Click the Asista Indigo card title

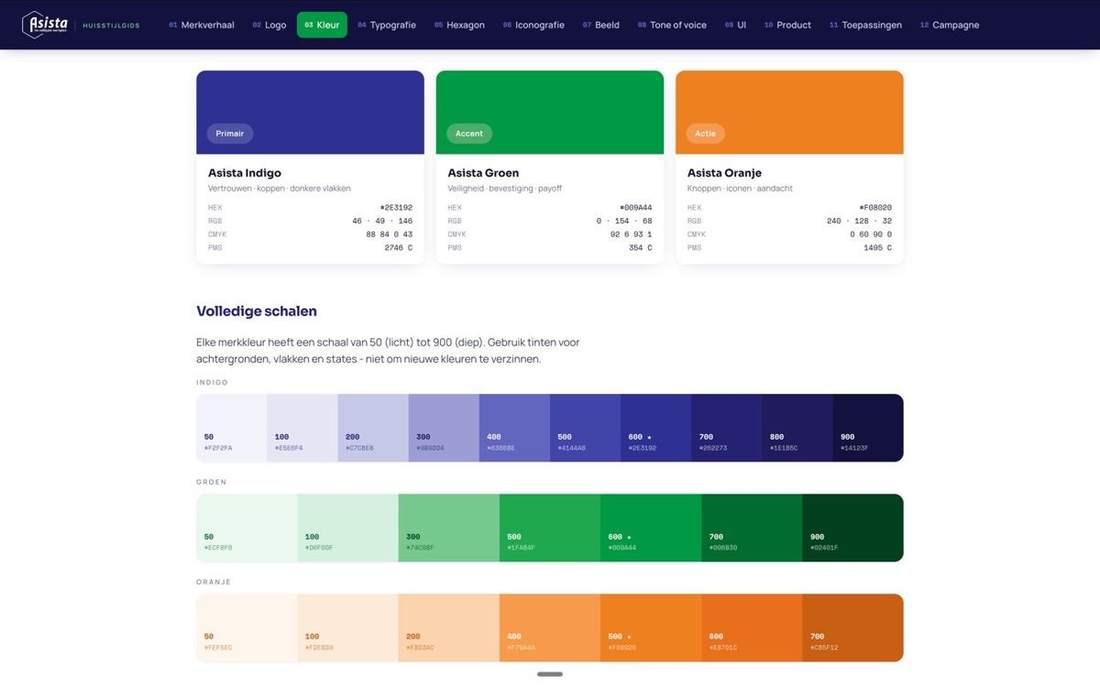(x=244, y=173)
